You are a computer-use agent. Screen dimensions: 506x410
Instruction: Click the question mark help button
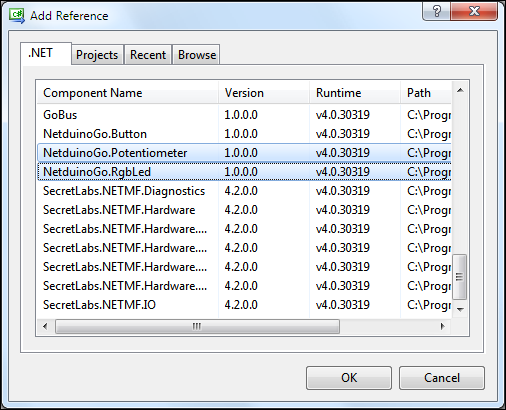click(436, 12)
